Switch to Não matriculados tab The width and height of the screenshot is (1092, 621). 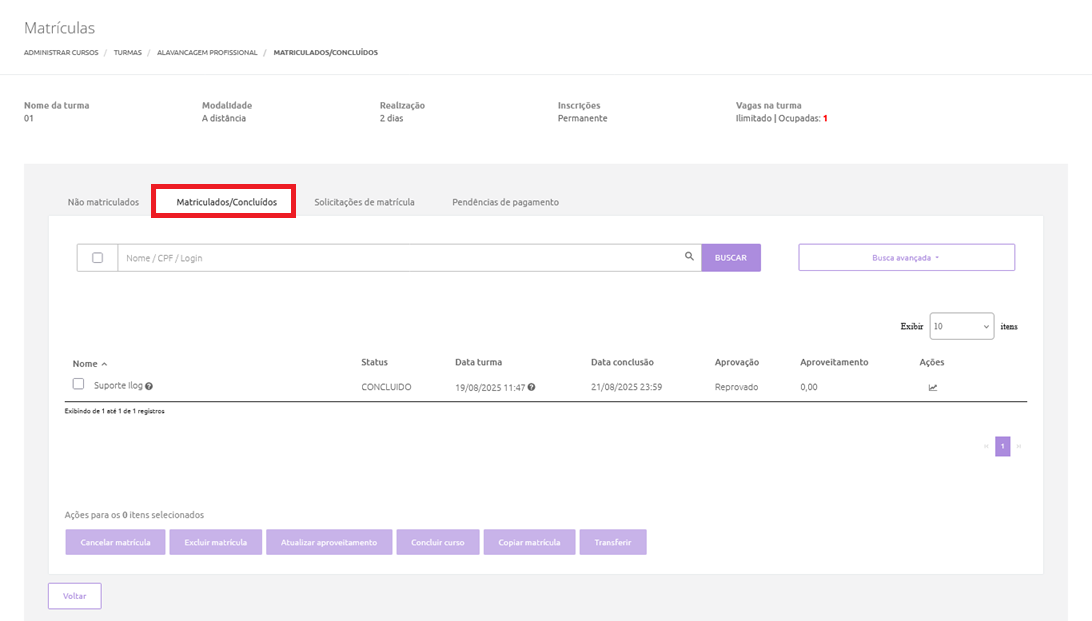[x=103, y=202]
